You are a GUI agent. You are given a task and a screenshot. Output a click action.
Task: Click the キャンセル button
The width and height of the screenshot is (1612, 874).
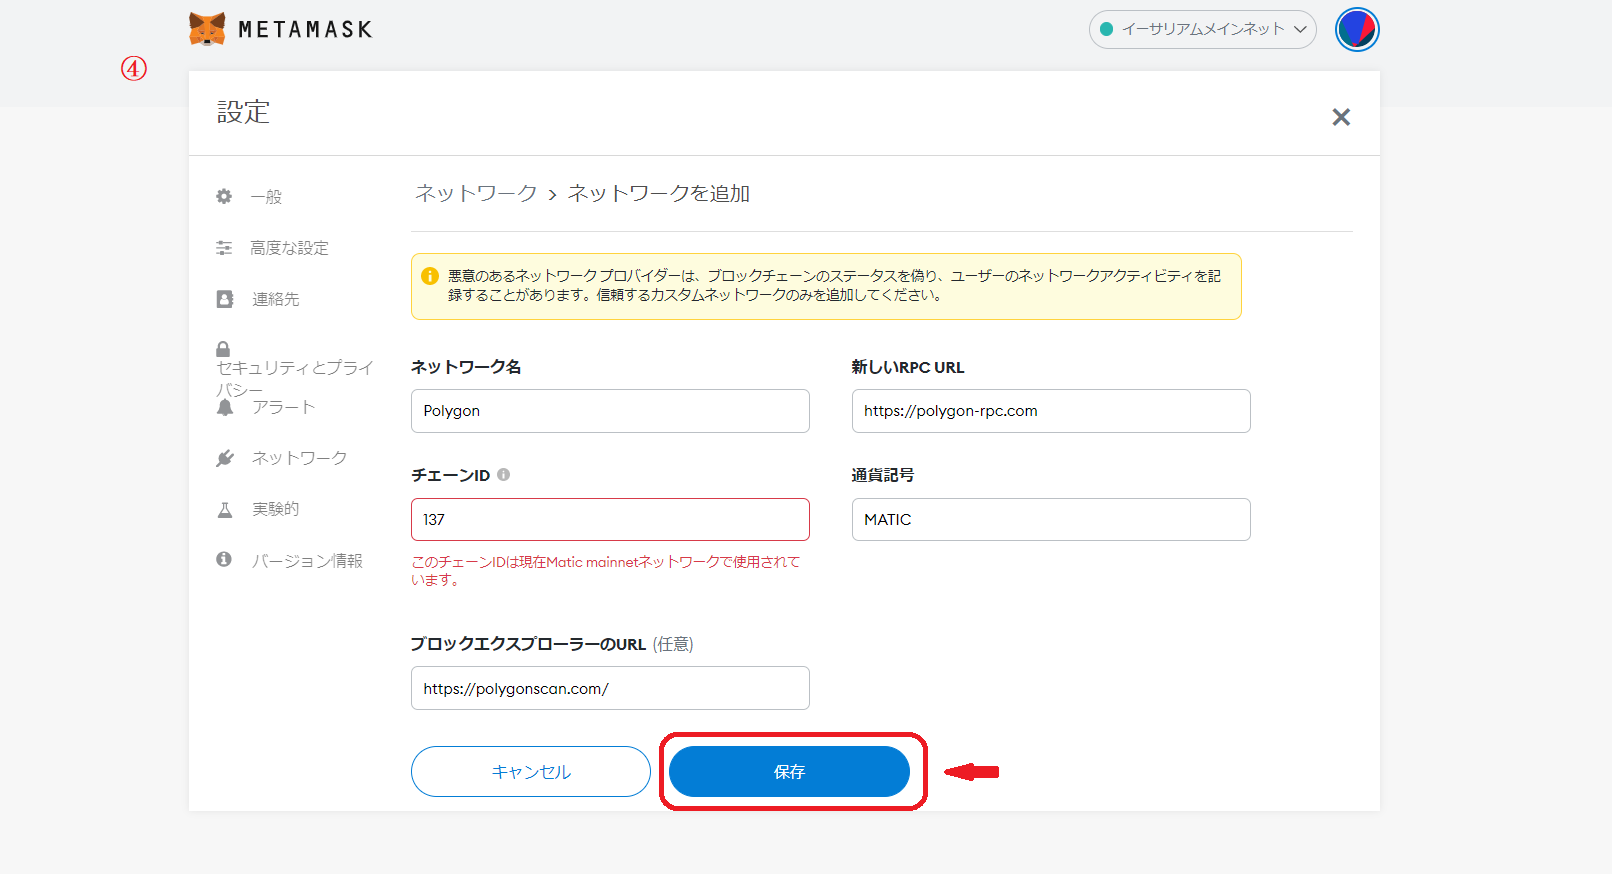[x=531, y=772]
